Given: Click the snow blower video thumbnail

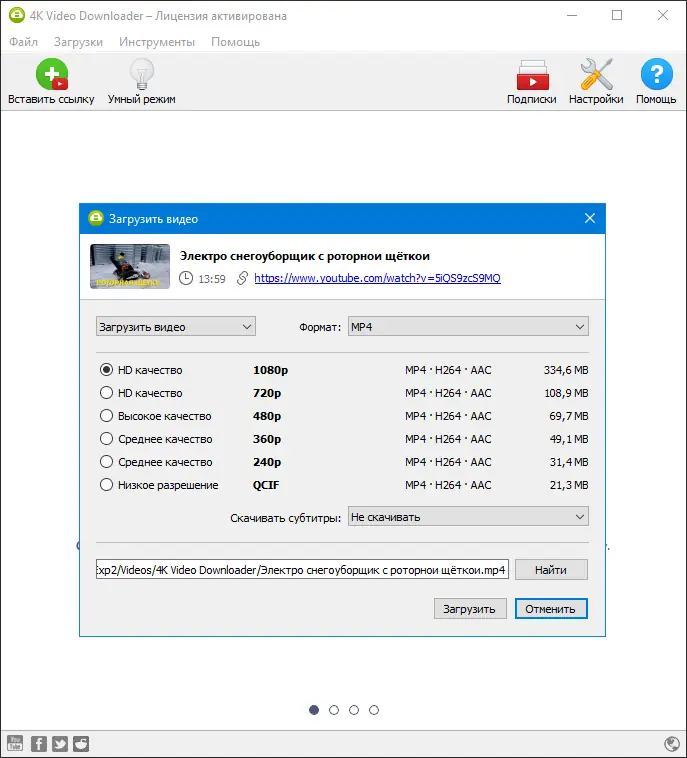Looking at the screenshot, I should (130, 266).
